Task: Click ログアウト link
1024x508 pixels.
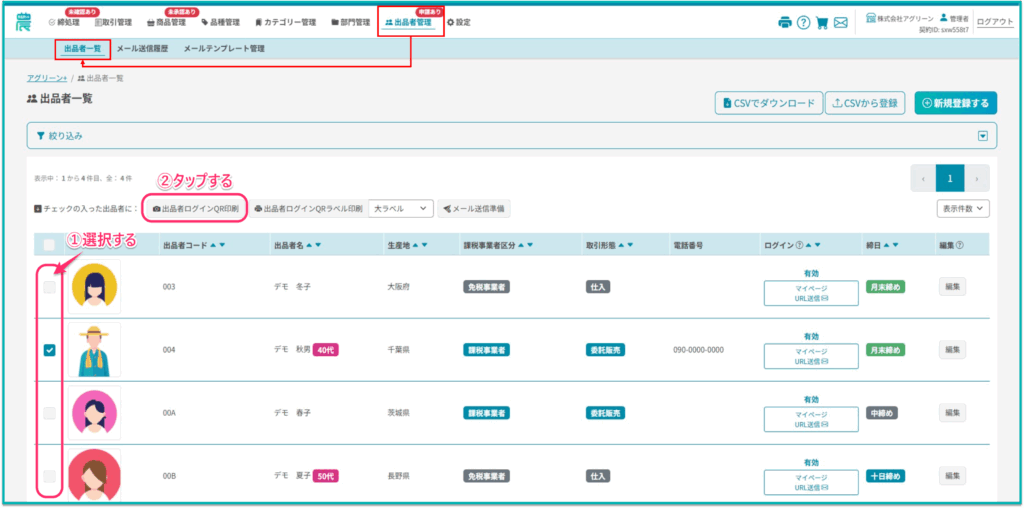Action: (995, 22)
